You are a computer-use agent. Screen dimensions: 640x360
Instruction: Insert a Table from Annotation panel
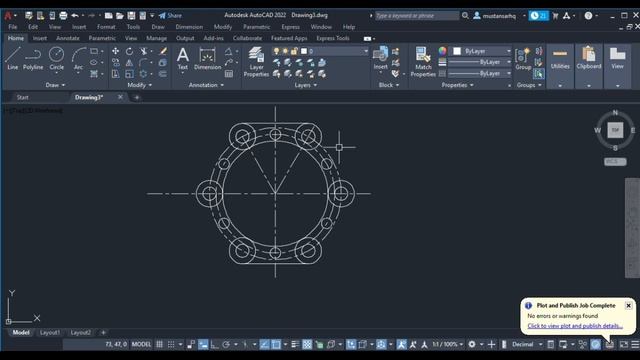click(229, 74)
